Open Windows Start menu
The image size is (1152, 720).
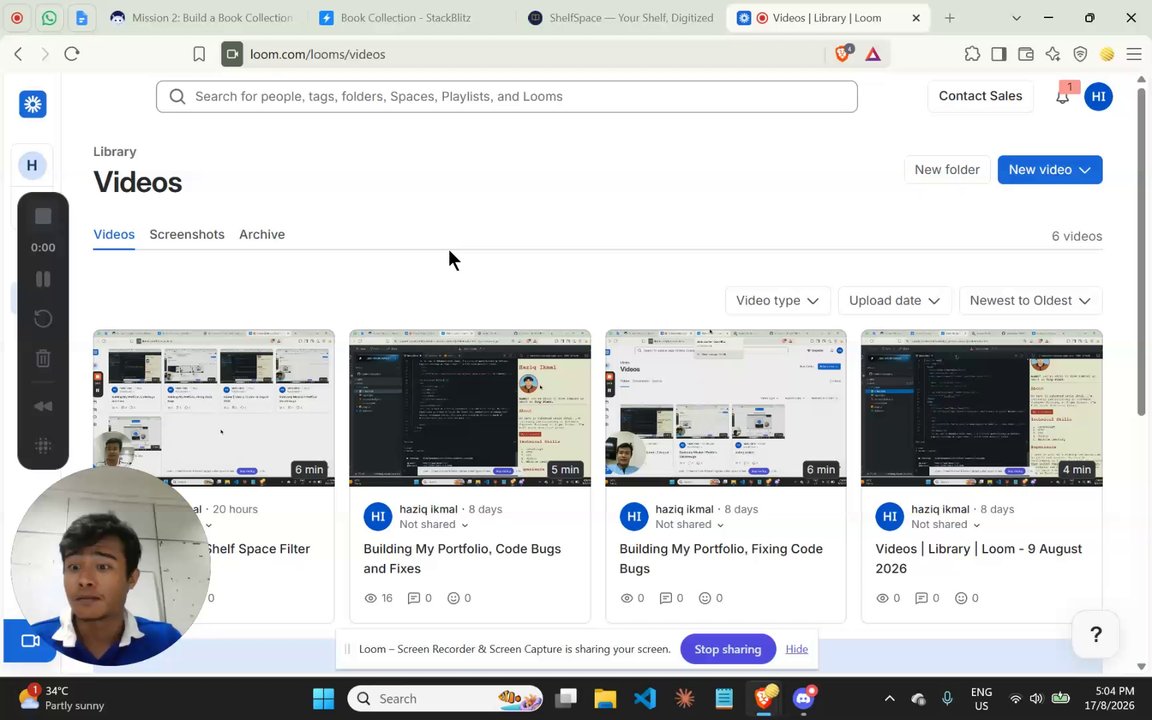[x=323, y=699]
